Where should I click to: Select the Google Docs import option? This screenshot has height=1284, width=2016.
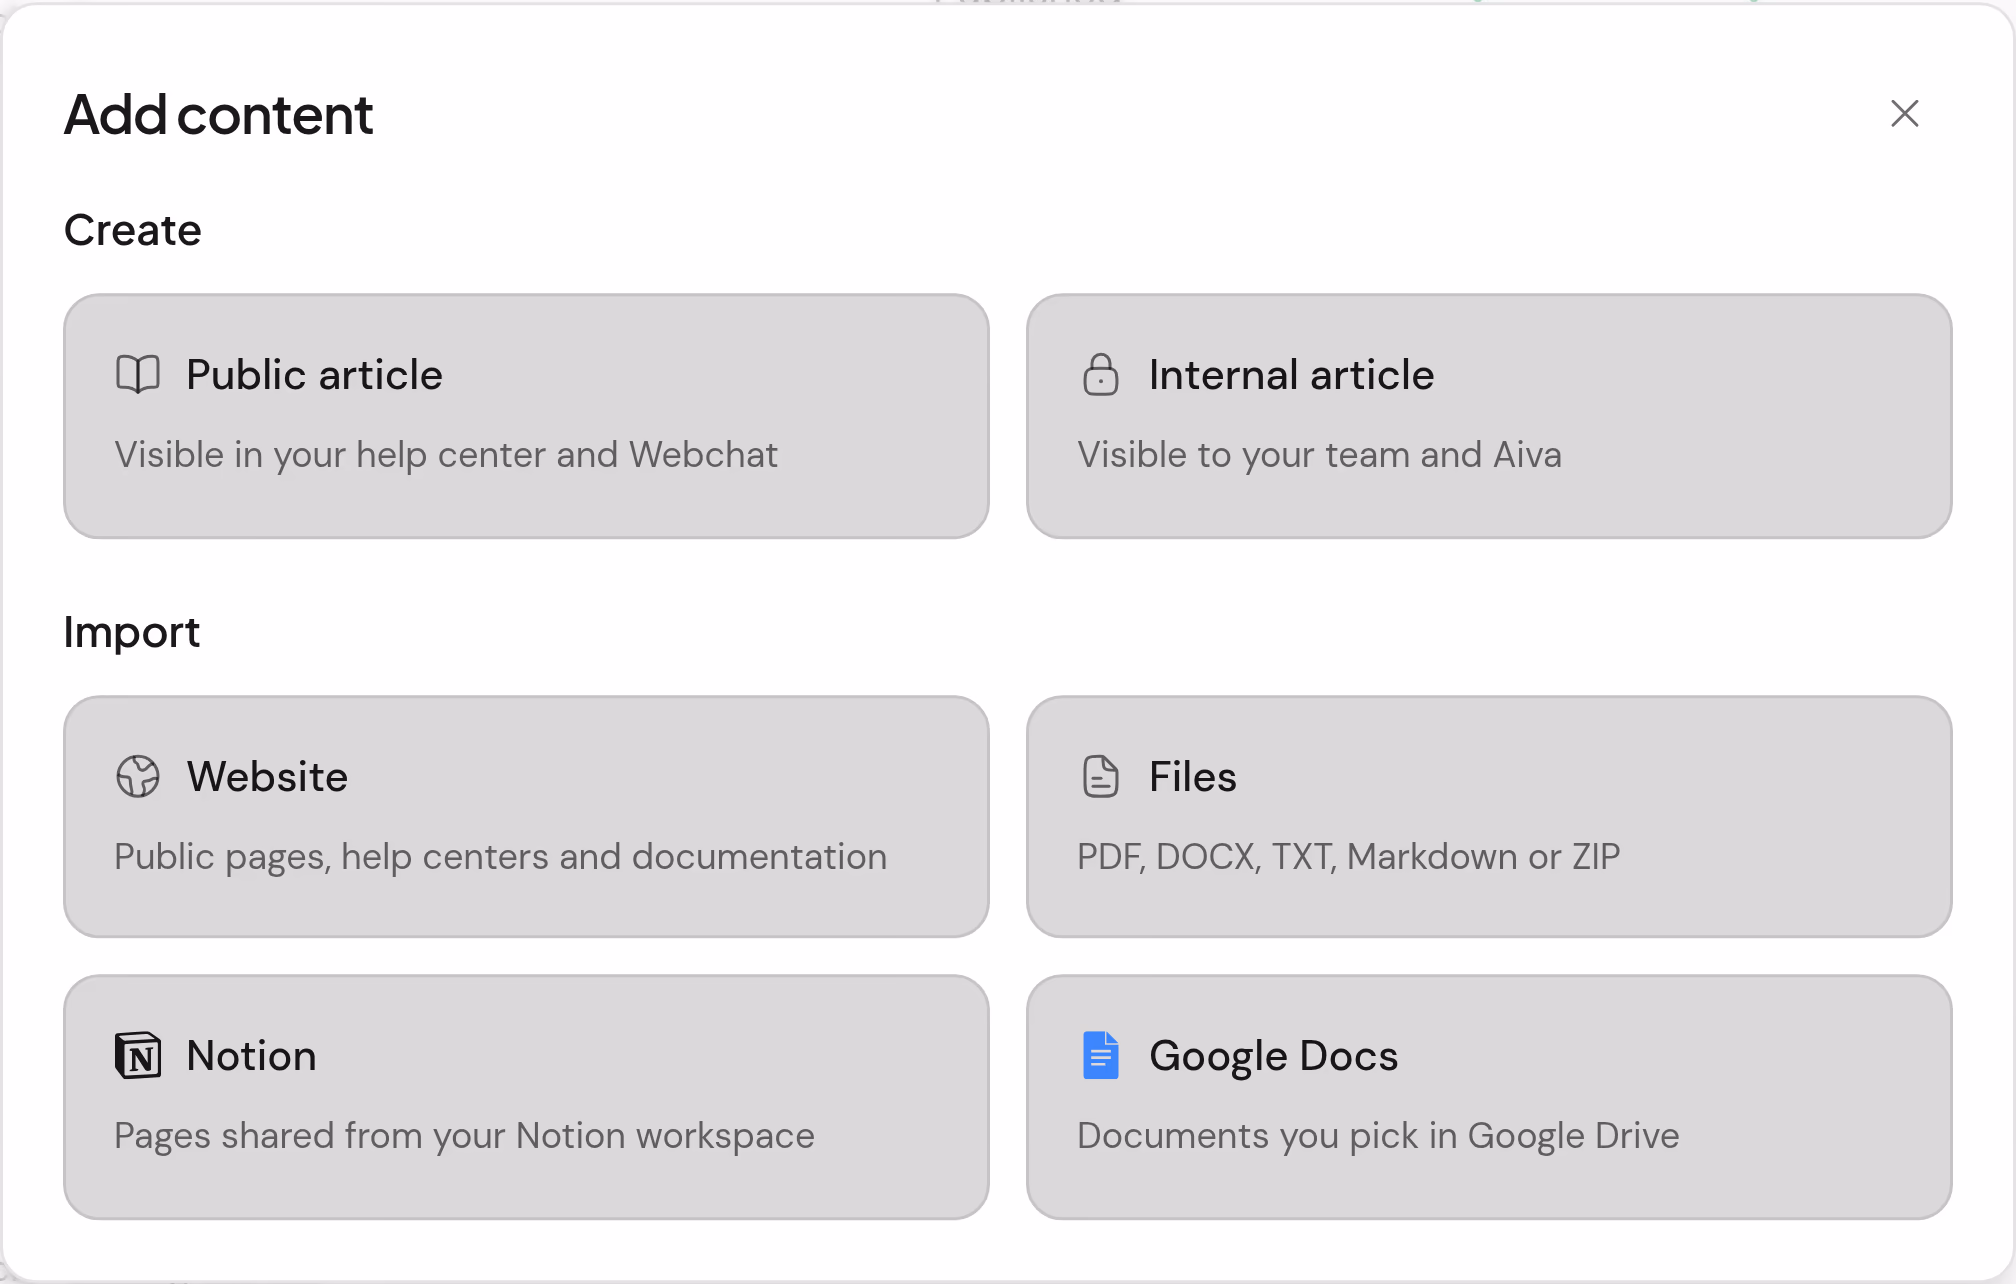pos(1489,1097)
